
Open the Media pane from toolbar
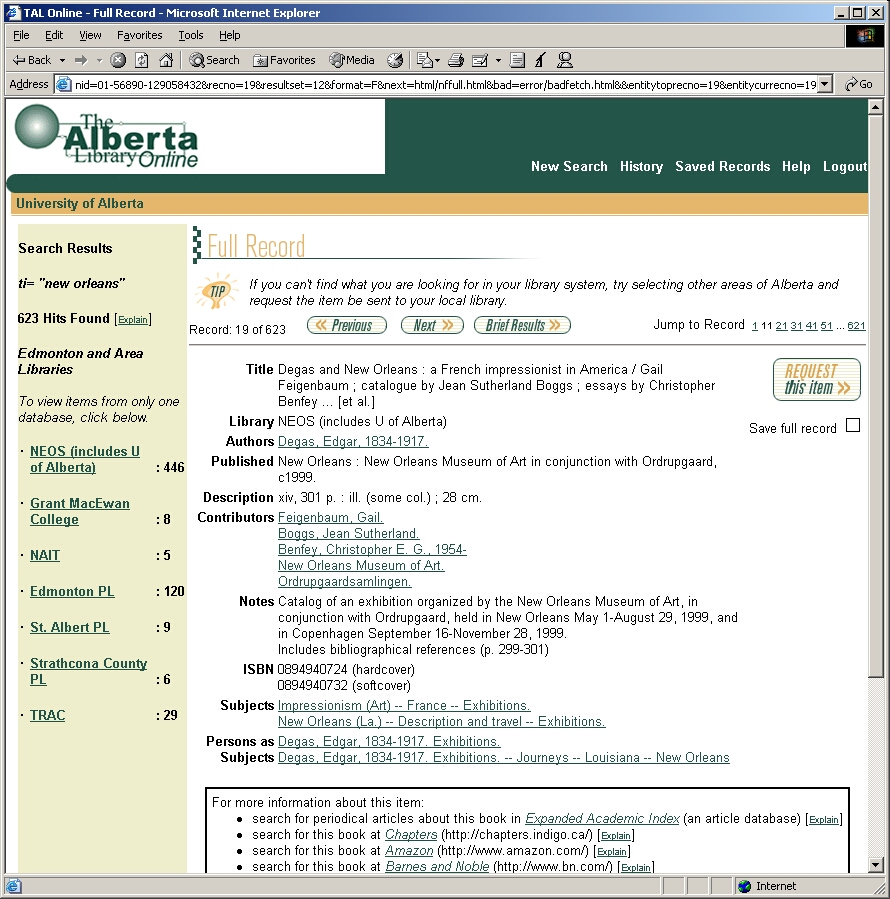tap(352, 60)
